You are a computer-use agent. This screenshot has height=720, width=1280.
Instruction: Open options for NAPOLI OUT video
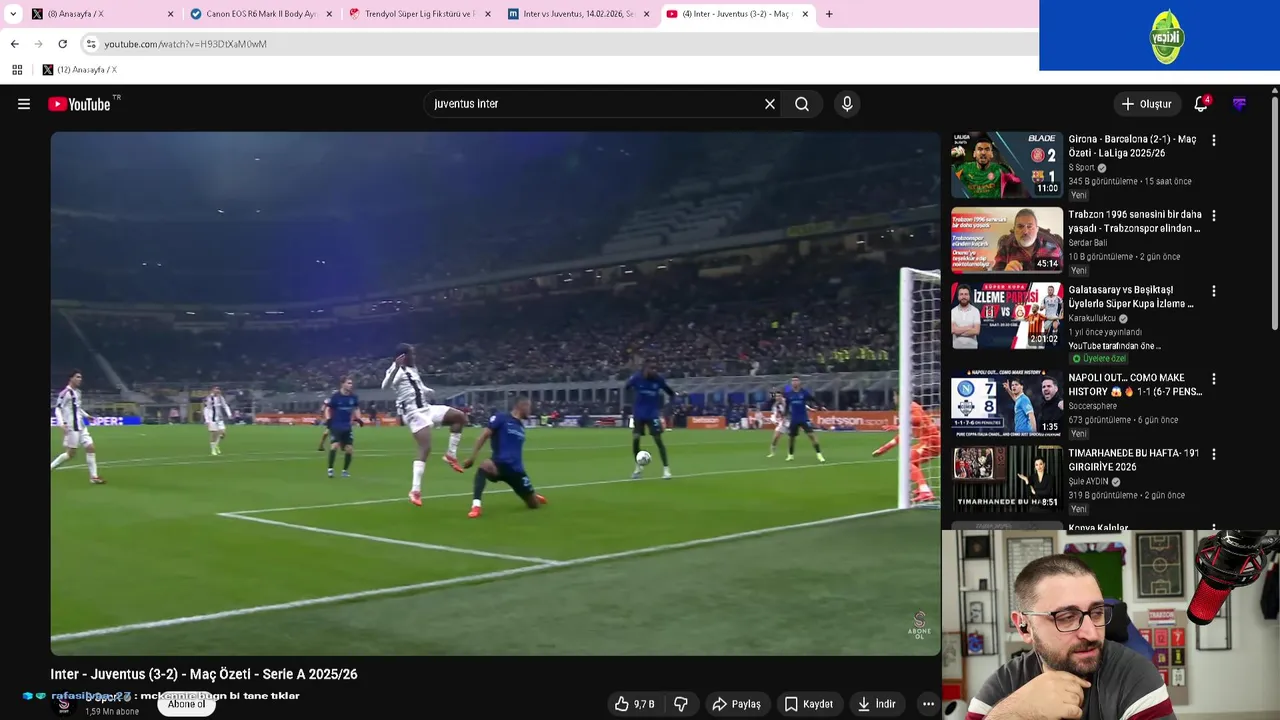[1214, 379]
